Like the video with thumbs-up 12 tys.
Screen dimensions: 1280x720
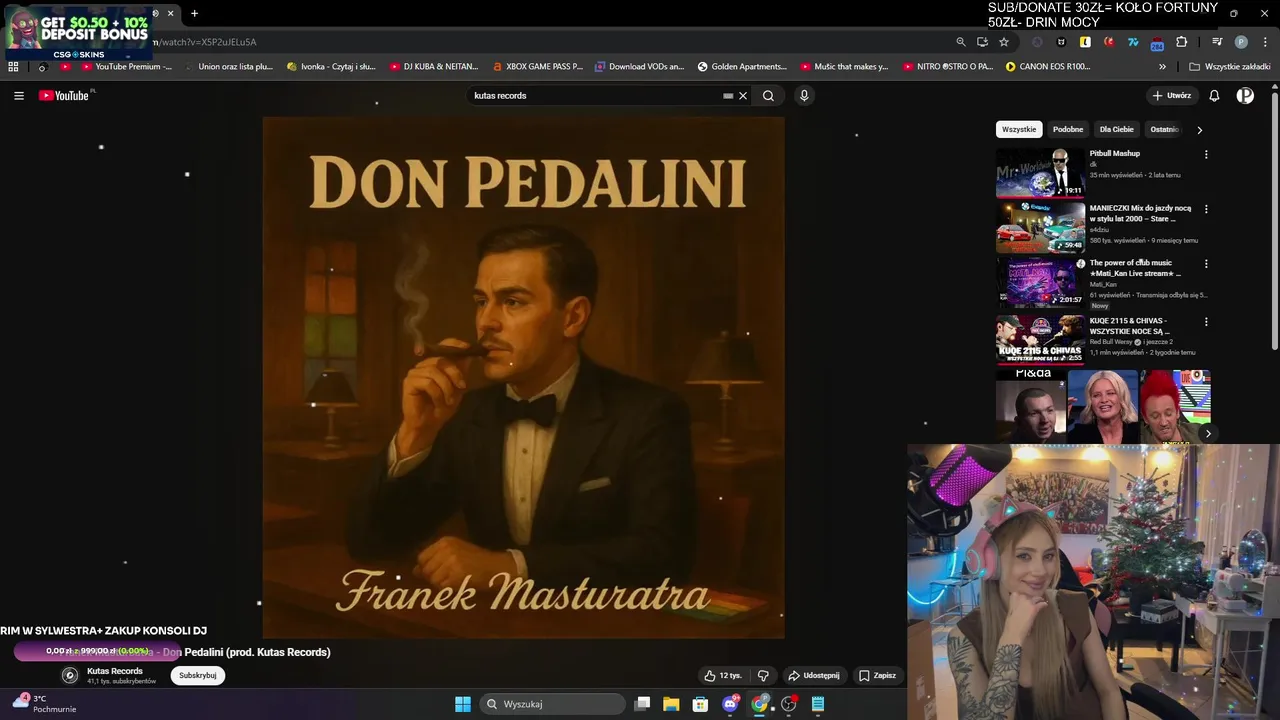[723, 676]
